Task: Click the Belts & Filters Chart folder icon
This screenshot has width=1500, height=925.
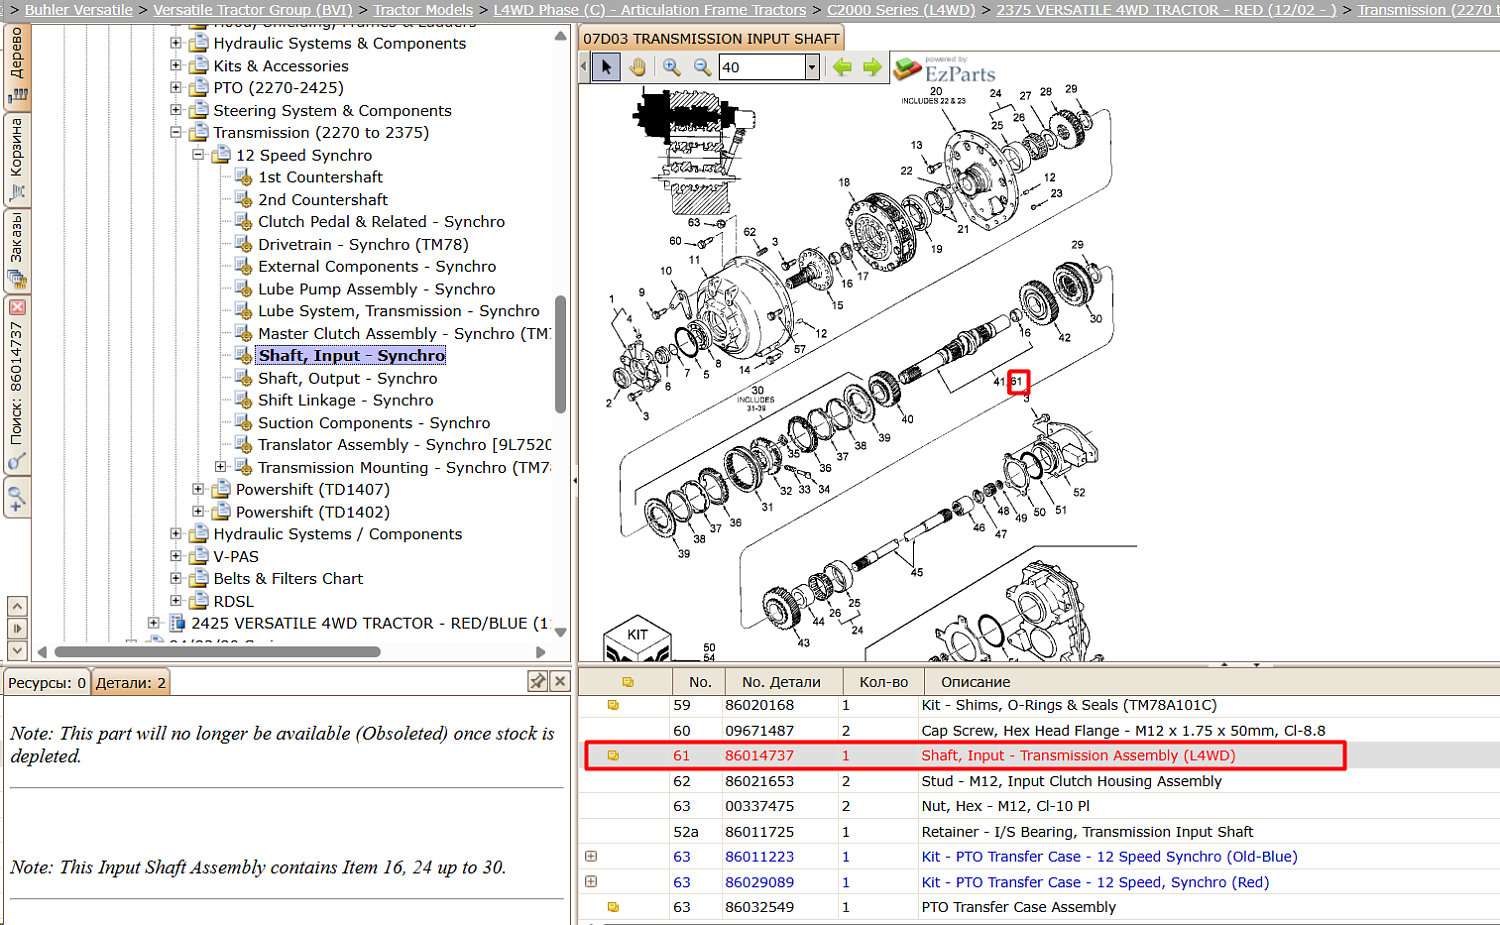Action: click(199, 578)
